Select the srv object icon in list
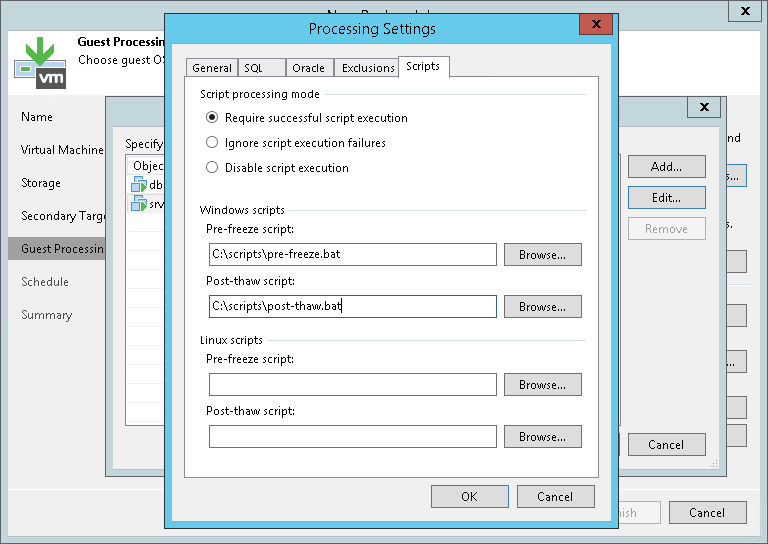The height and width of the screenshot is (544, 768). [x=139, y=204]
